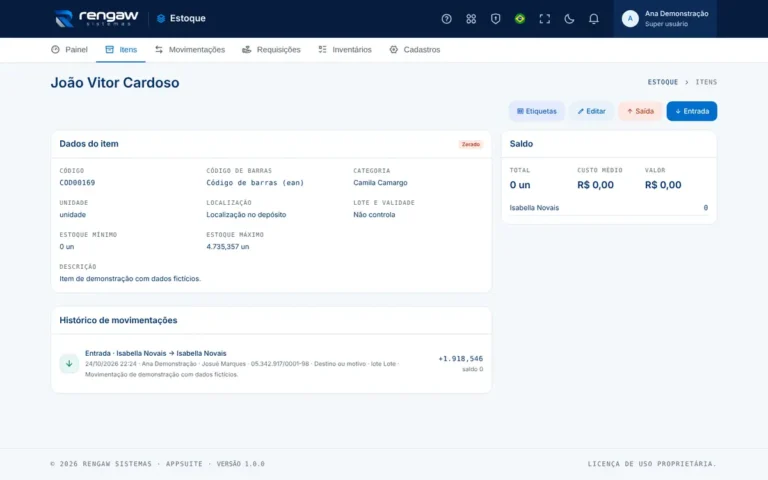Viewport: 768px width, 480px height.
Task: Click the 0 un total balance
Action: click(x=520, y=185)
